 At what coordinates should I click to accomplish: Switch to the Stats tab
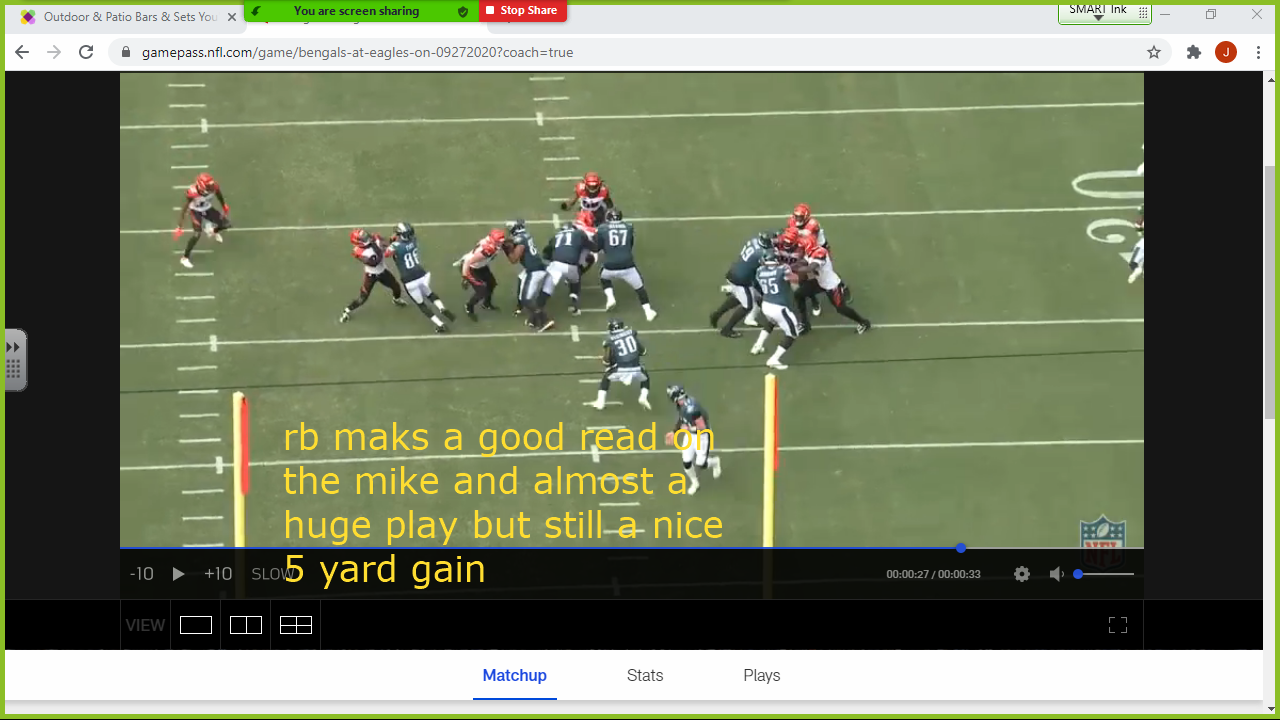644,675
